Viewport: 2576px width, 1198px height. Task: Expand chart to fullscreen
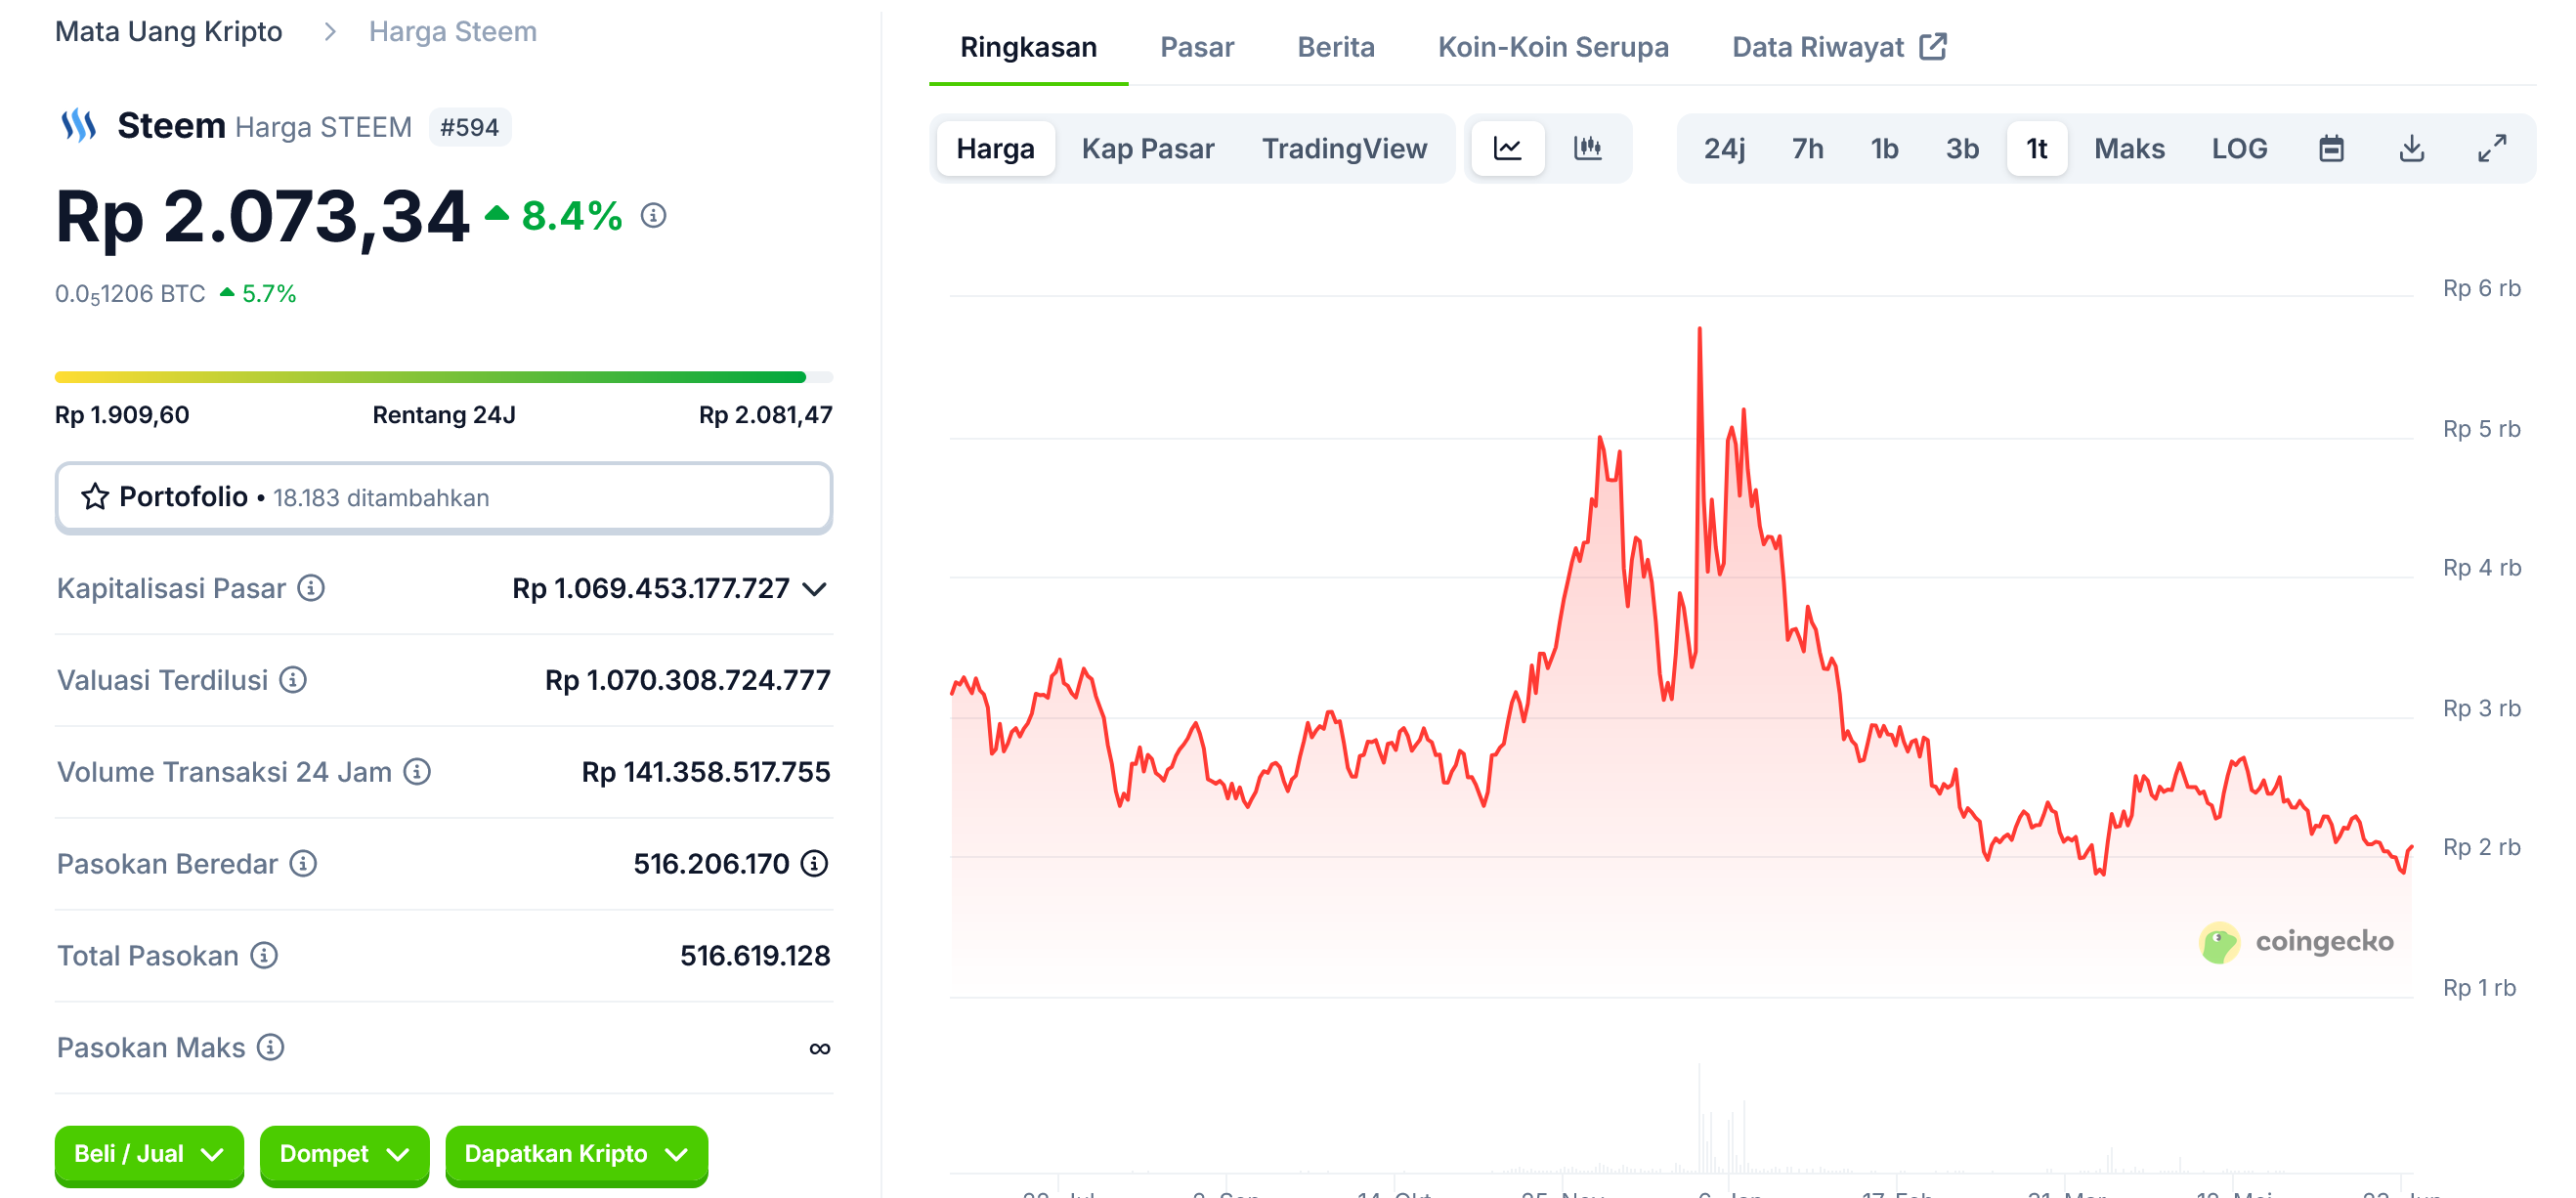2492,149
